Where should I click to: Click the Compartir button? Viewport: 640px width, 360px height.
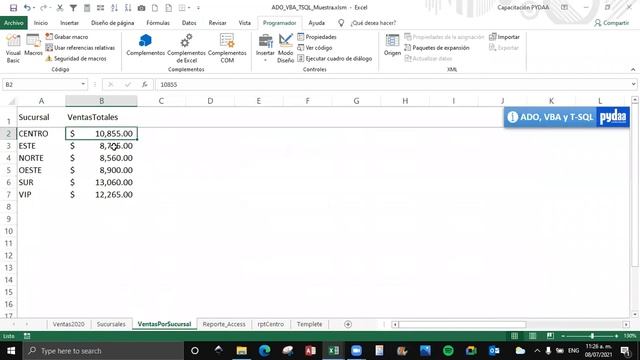pos(611,23)
